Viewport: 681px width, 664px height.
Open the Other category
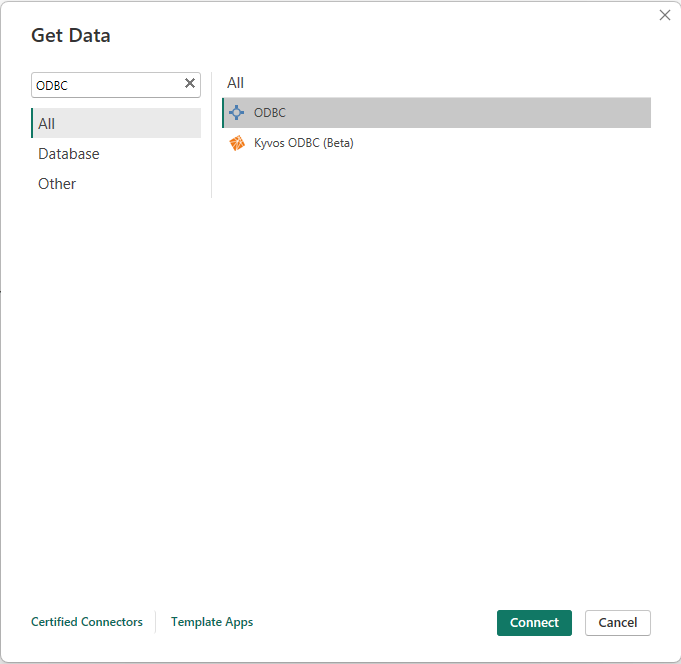57,184
